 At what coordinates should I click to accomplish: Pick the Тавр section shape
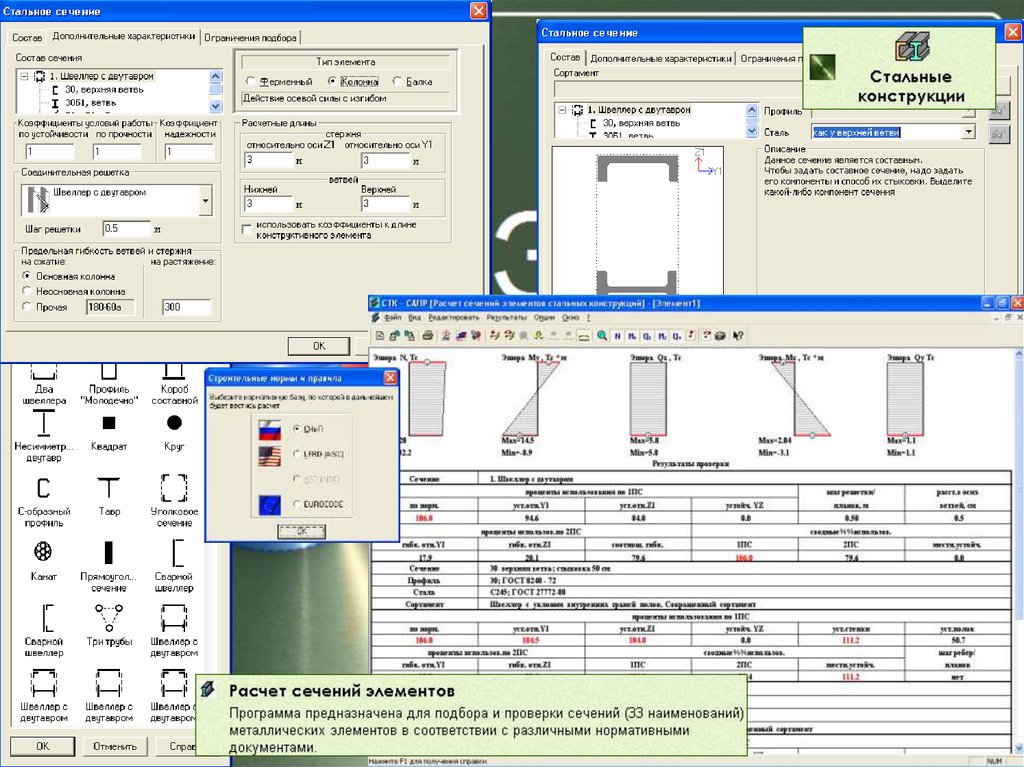[x=109, y=487]
